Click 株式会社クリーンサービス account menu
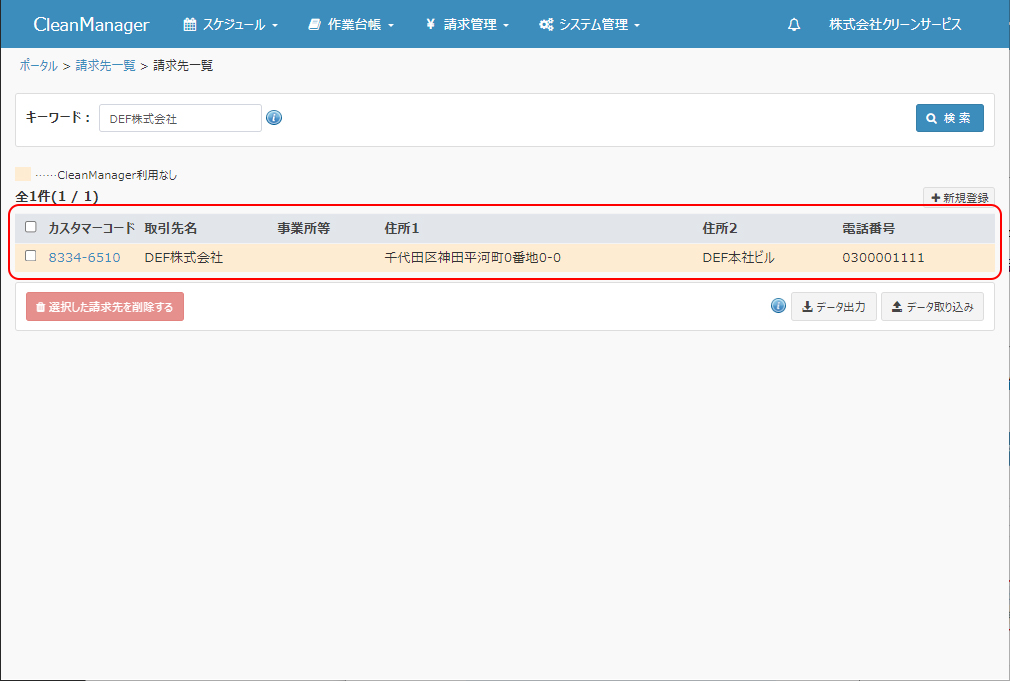Viewport: 1010px width, 681px height. click(895, 25)
